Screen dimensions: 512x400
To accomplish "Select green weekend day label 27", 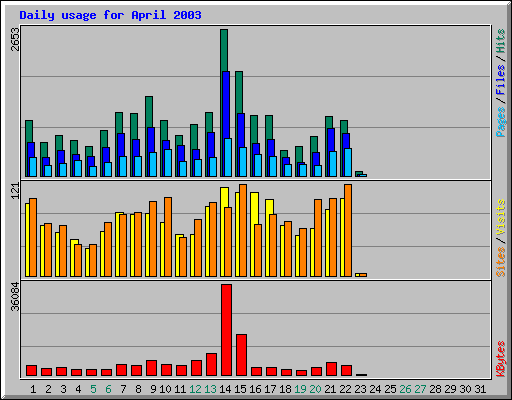I will [x=420, y=389].
